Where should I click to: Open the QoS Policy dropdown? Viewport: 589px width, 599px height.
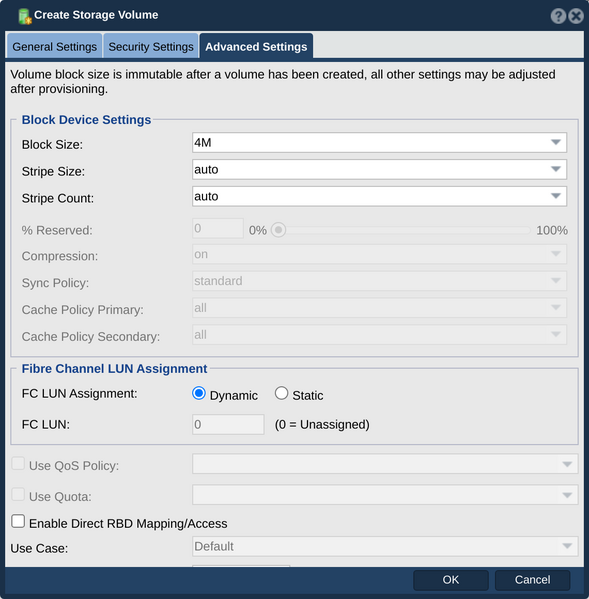point(385,464)
